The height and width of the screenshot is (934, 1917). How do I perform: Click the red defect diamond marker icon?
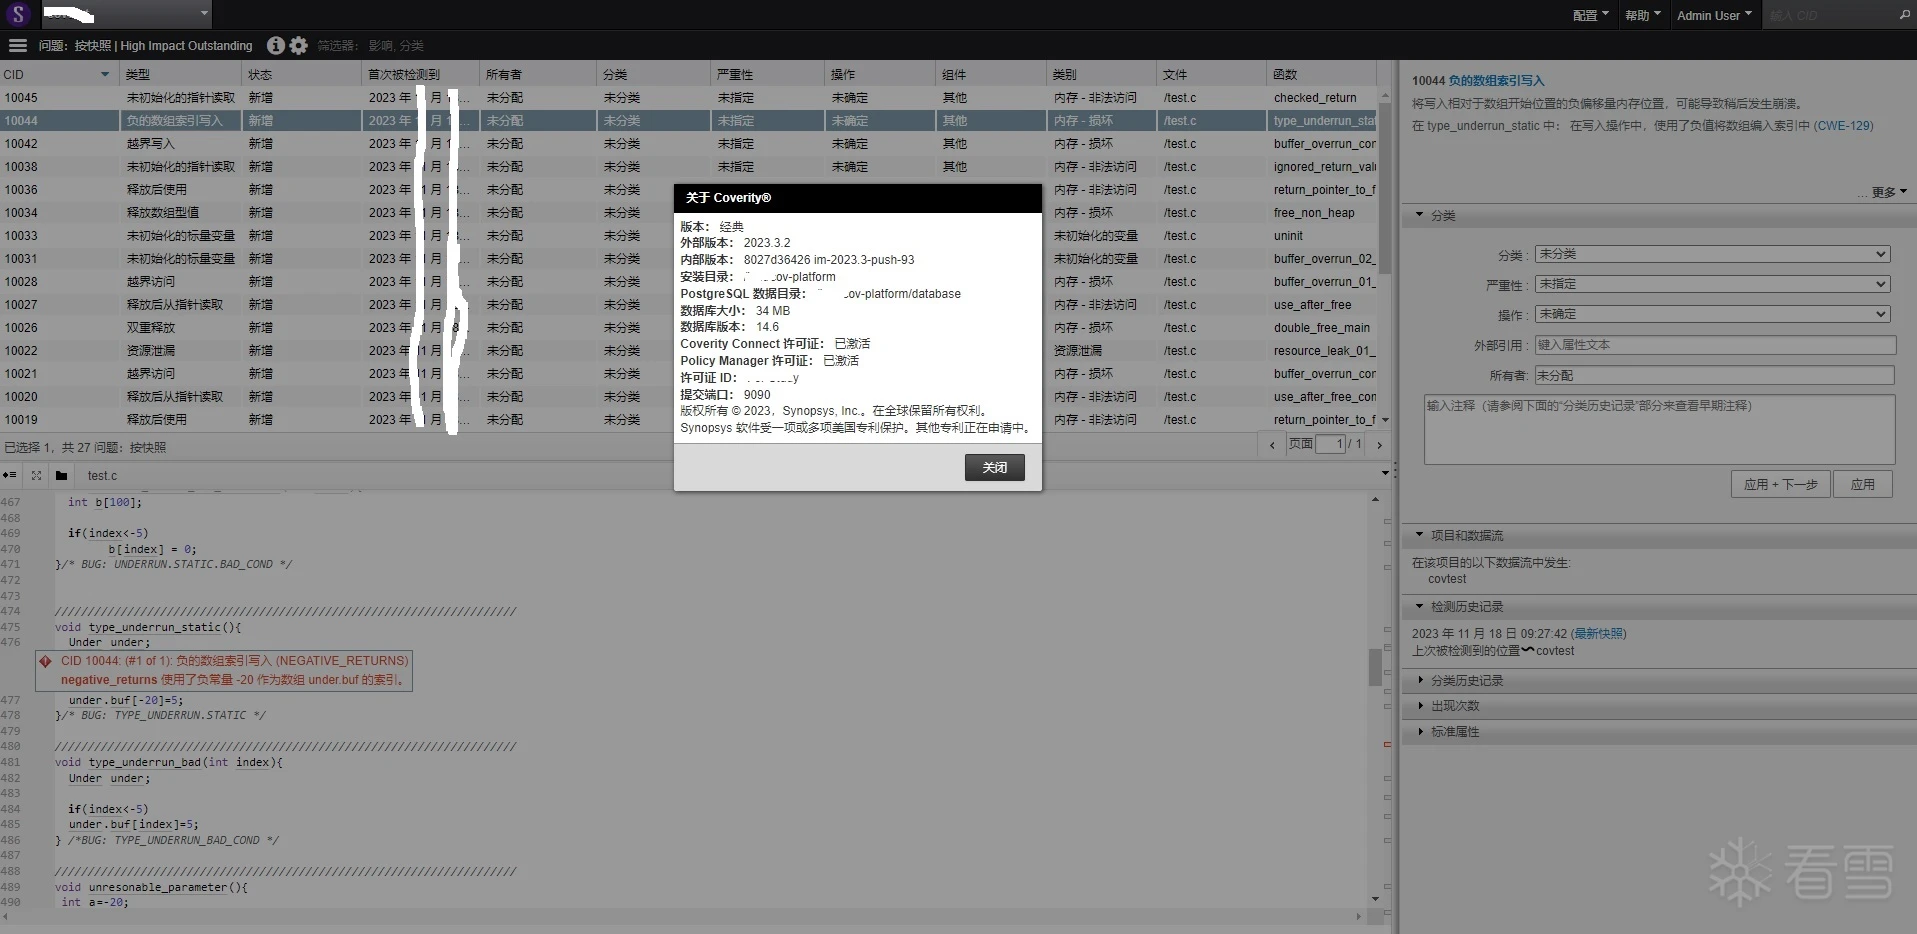[45, 661]
